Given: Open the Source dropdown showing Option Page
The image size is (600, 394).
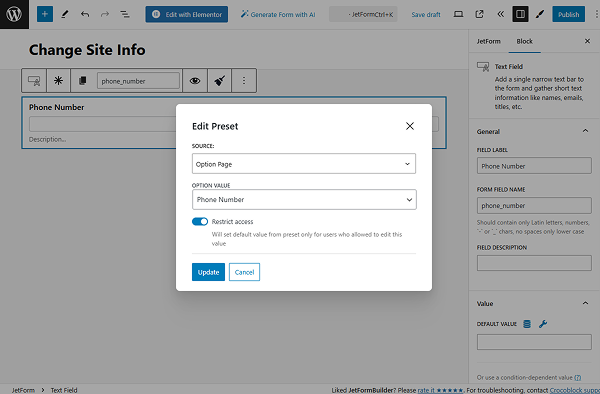Looking at the screenshot, I should (304, 164).
